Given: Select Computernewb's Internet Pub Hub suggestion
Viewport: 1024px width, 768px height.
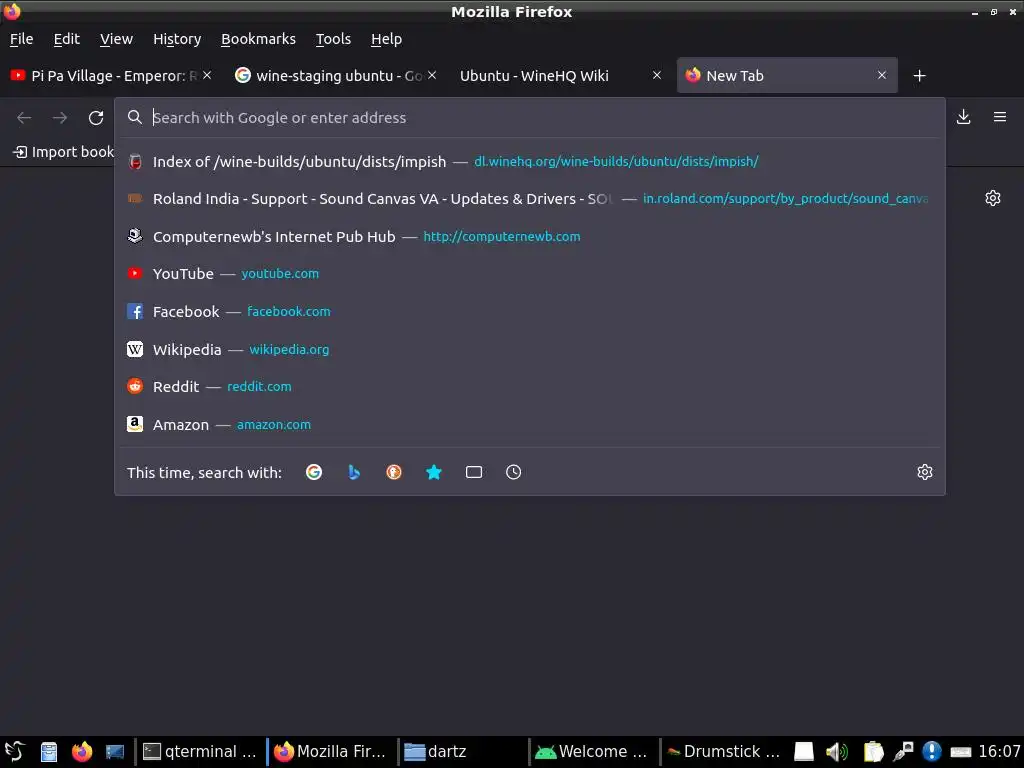Looking at the screenshot, I should (530, 236).
